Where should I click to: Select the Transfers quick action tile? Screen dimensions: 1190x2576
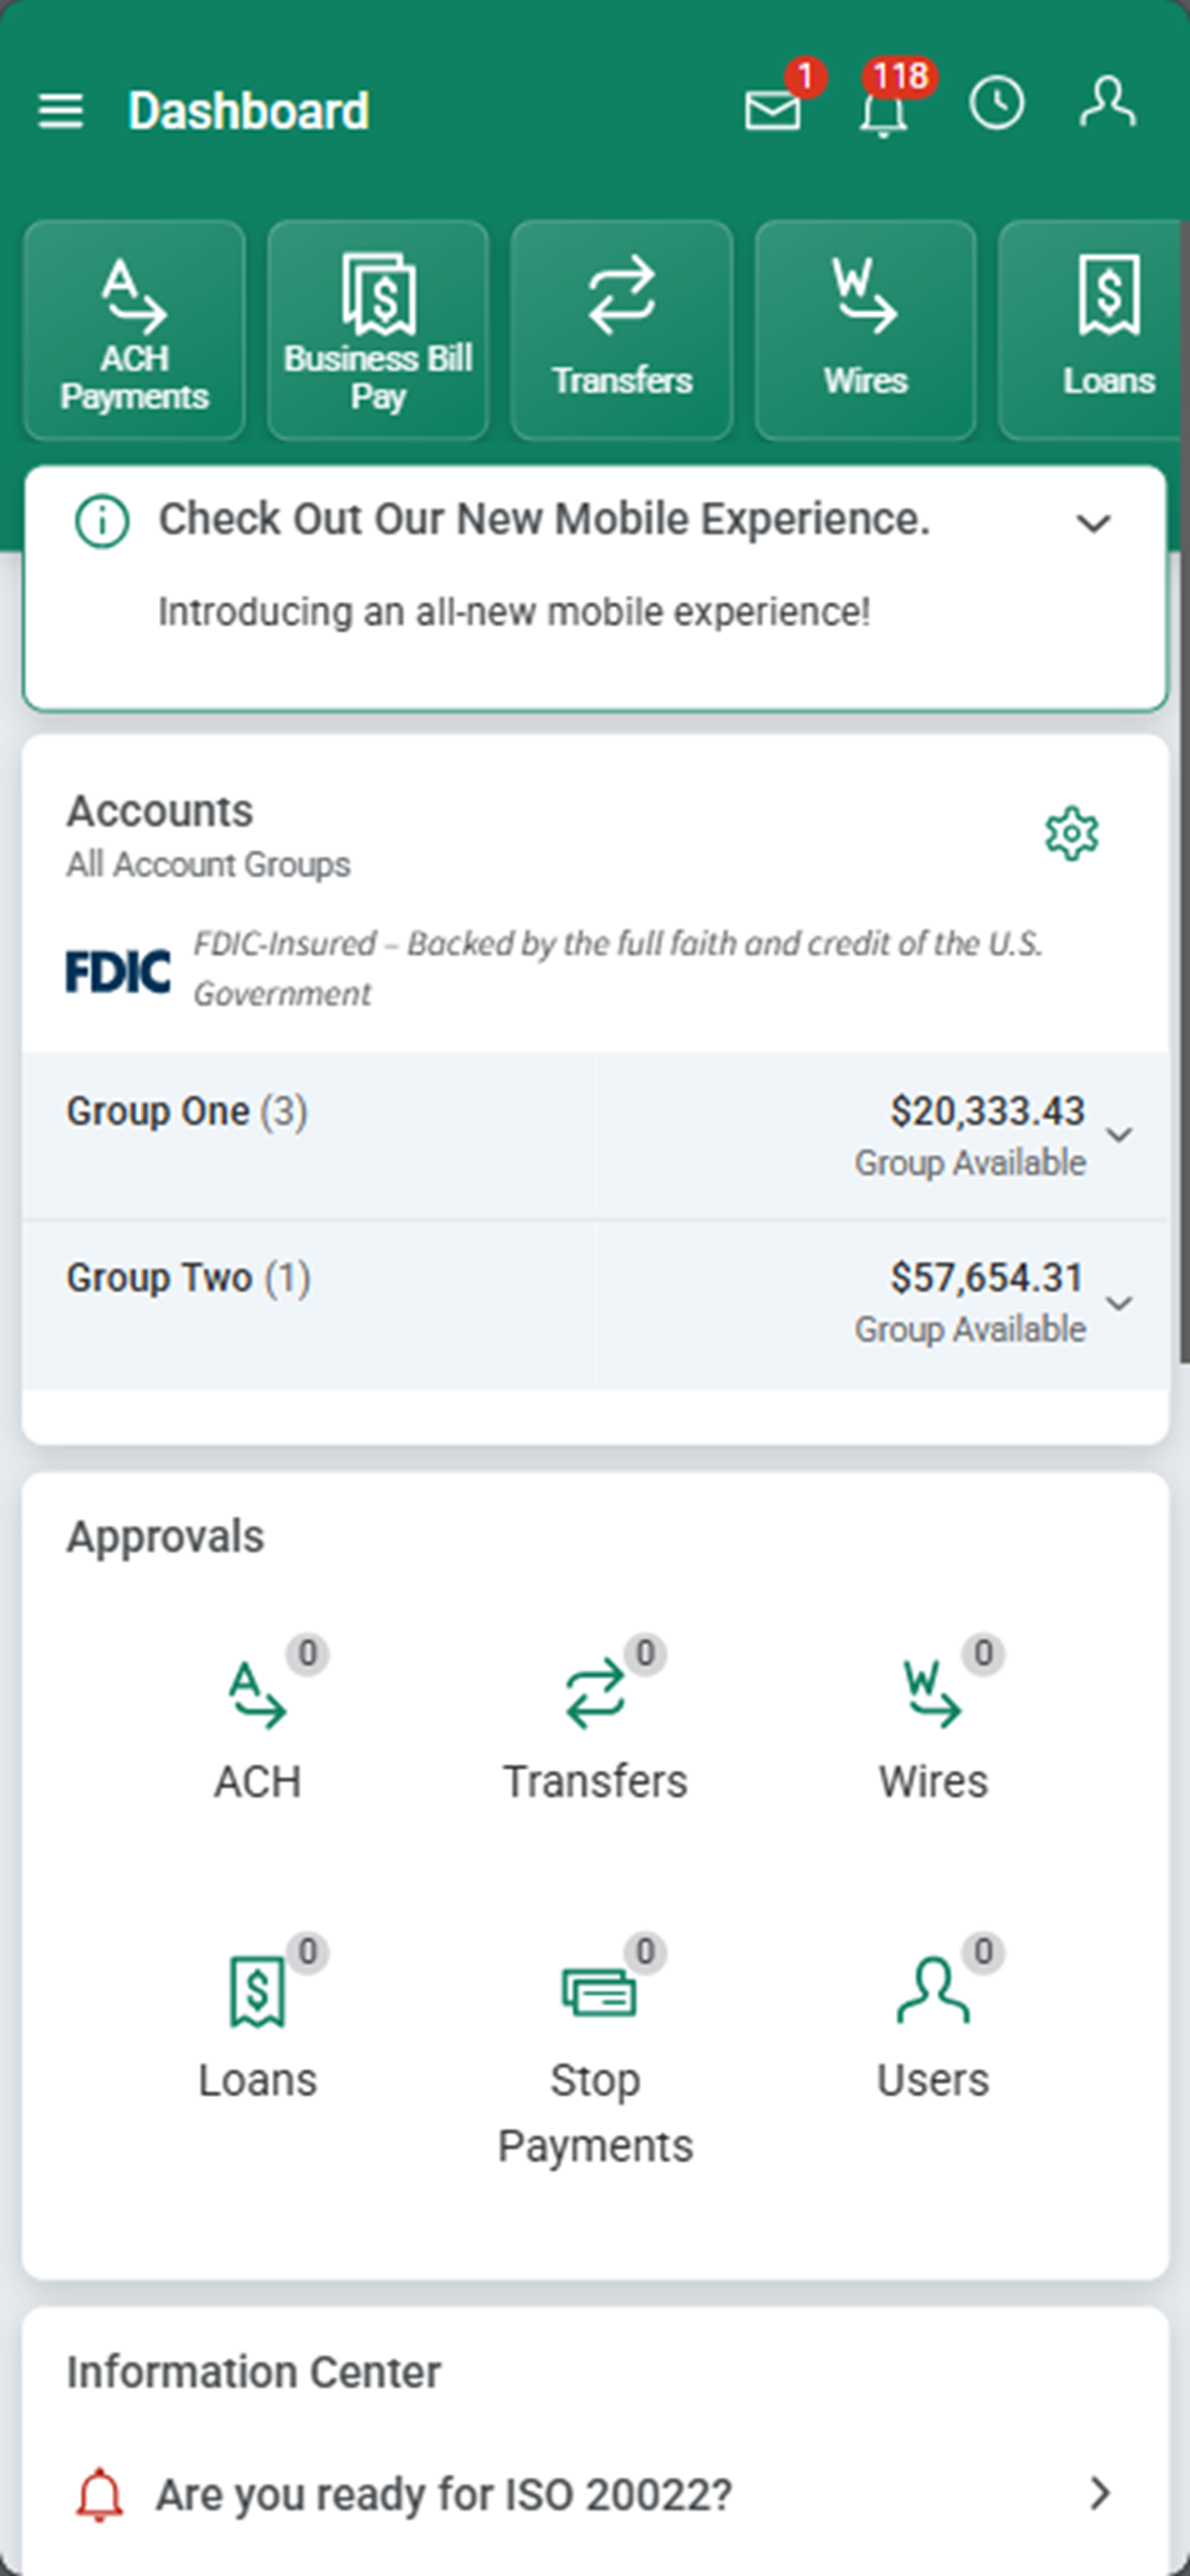tap(622, 330)
